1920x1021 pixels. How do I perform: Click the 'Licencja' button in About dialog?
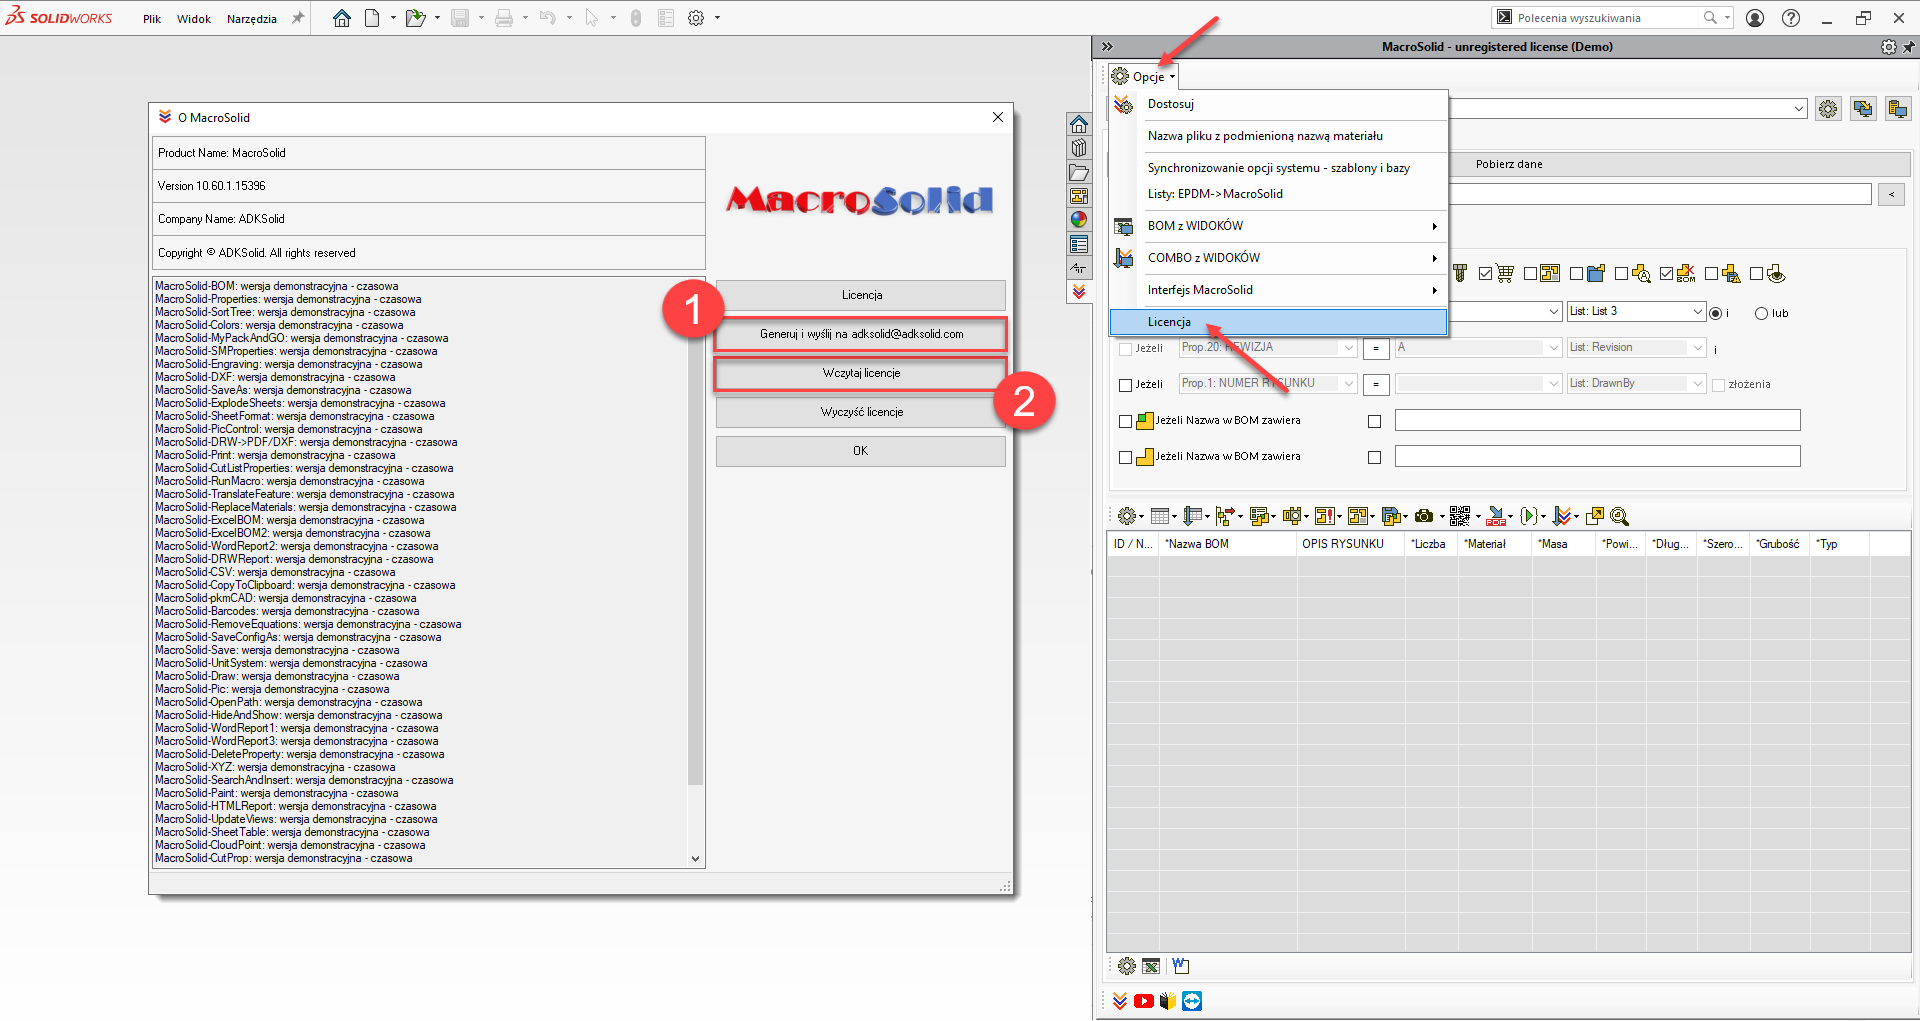coord(861,295)
